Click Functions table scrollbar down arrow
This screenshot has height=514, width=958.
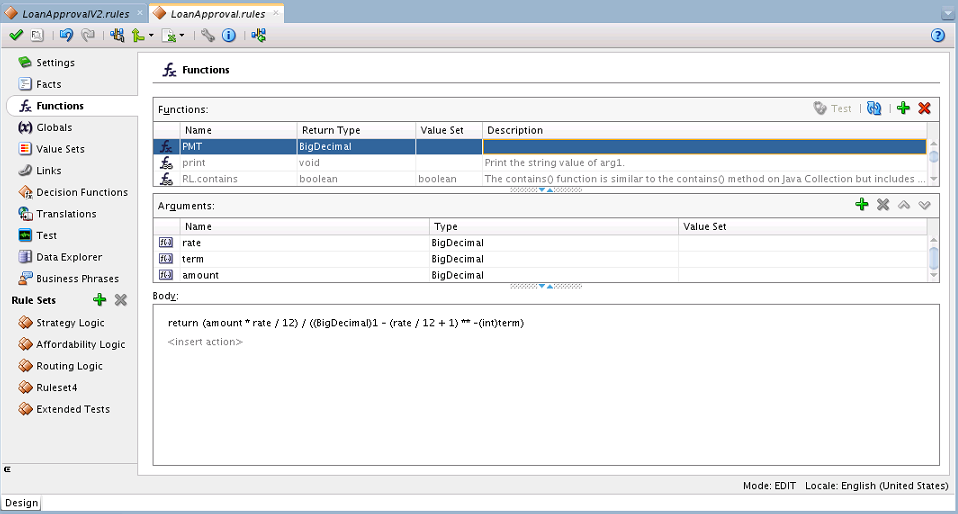(x=933, y=179)
